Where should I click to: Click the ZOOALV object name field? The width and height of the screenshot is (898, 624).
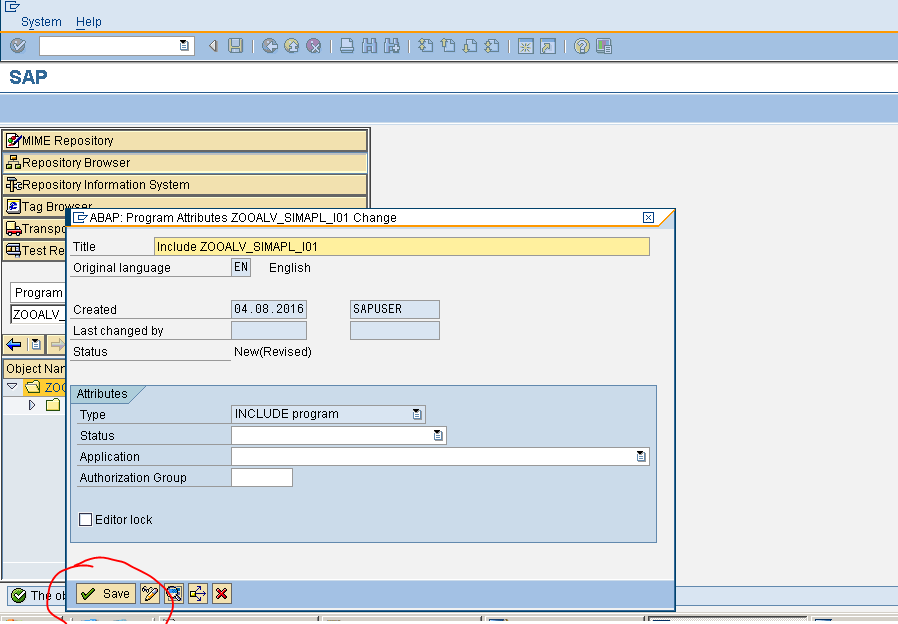38,314
